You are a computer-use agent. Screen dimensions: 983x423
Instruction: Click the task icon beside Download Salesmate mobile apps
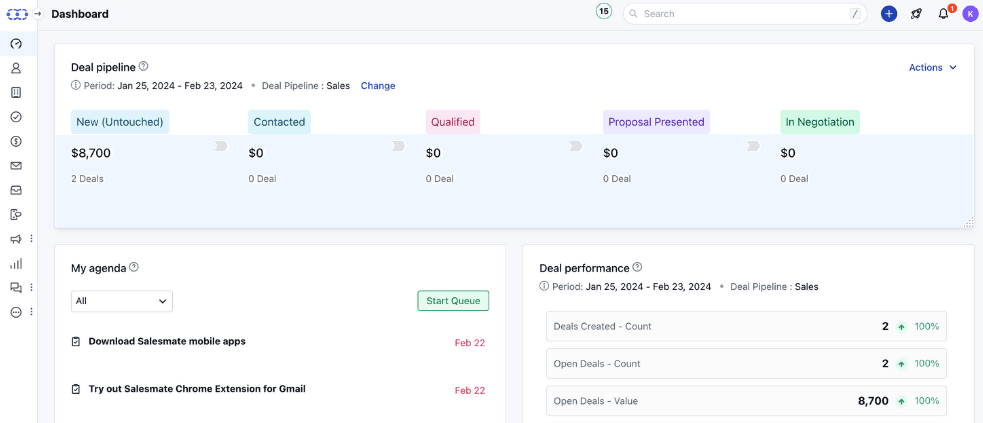pos(76,342)
